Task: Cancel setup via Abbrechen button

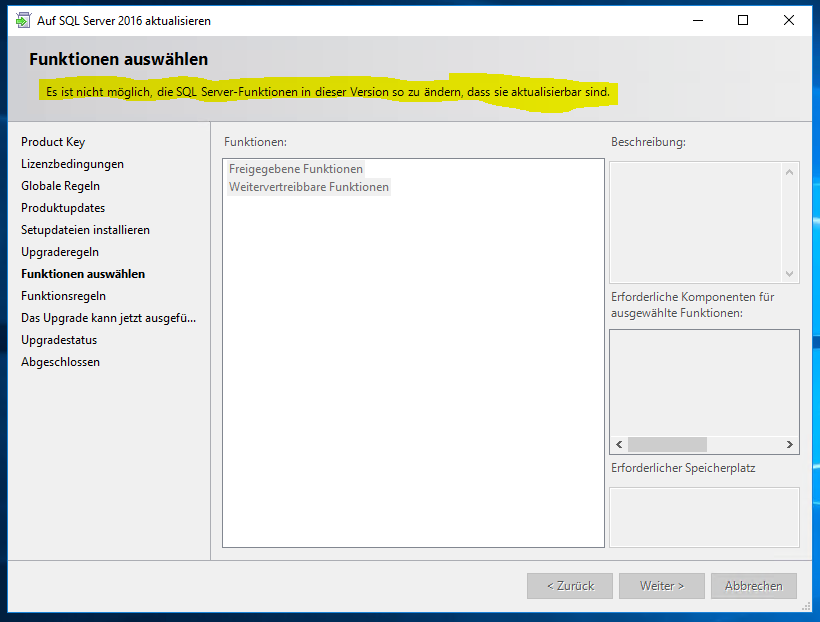Action: click(x=754, y=586)
